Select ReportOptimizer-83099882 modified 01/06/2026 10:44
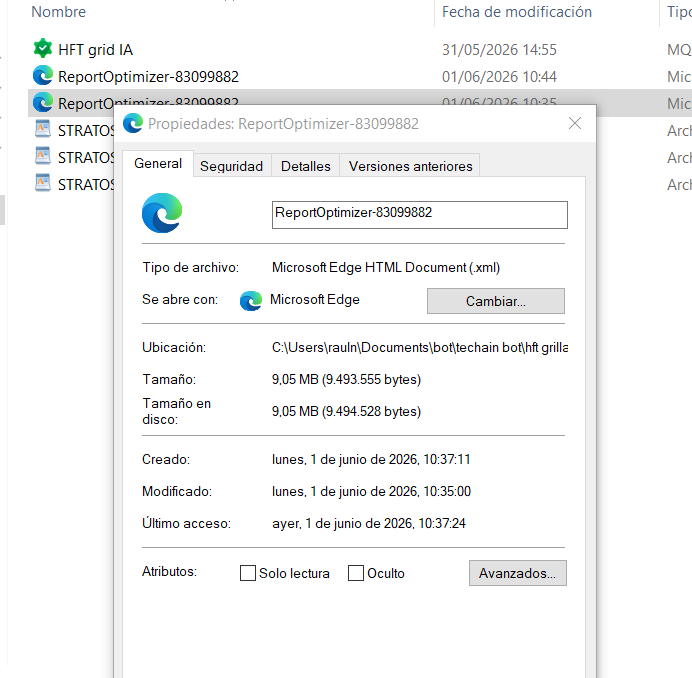Screen dimensions: 692x678 [148, 77]
